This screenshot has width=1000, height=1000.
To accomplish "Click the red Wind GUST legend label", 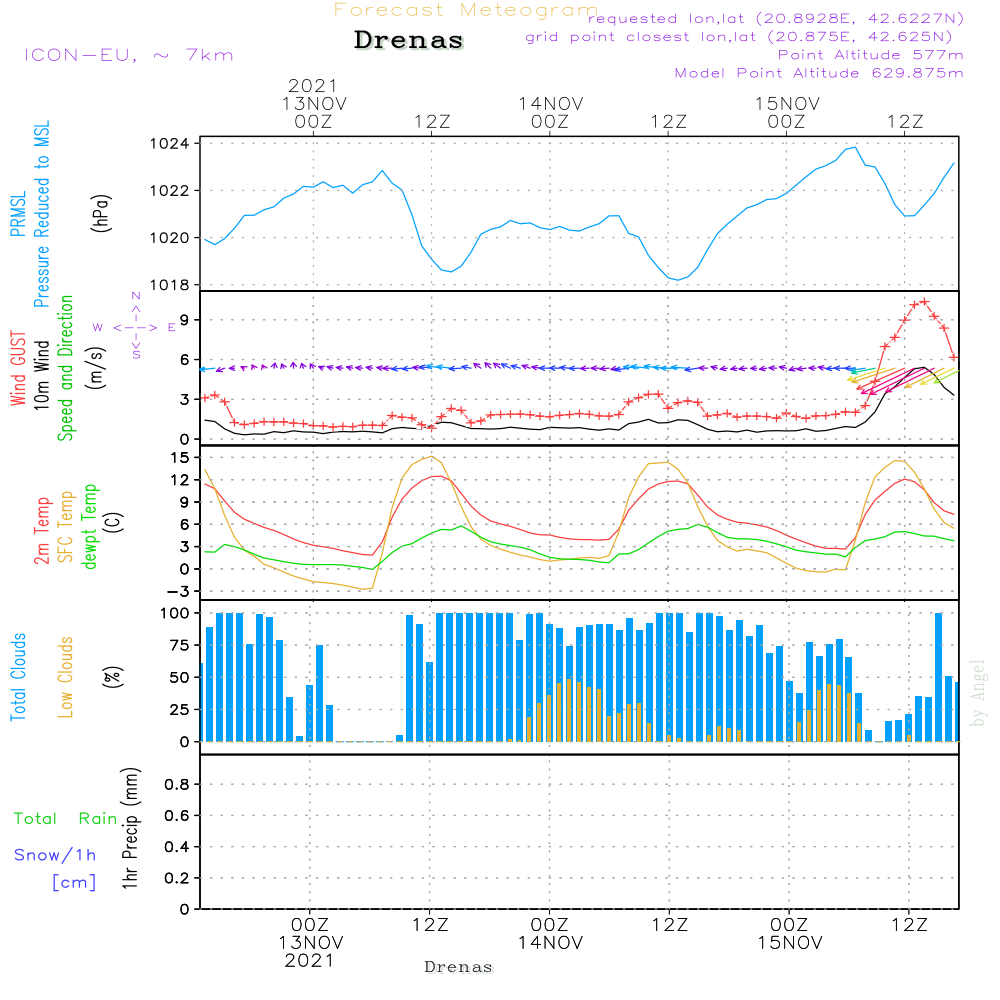I will [18, 370].
